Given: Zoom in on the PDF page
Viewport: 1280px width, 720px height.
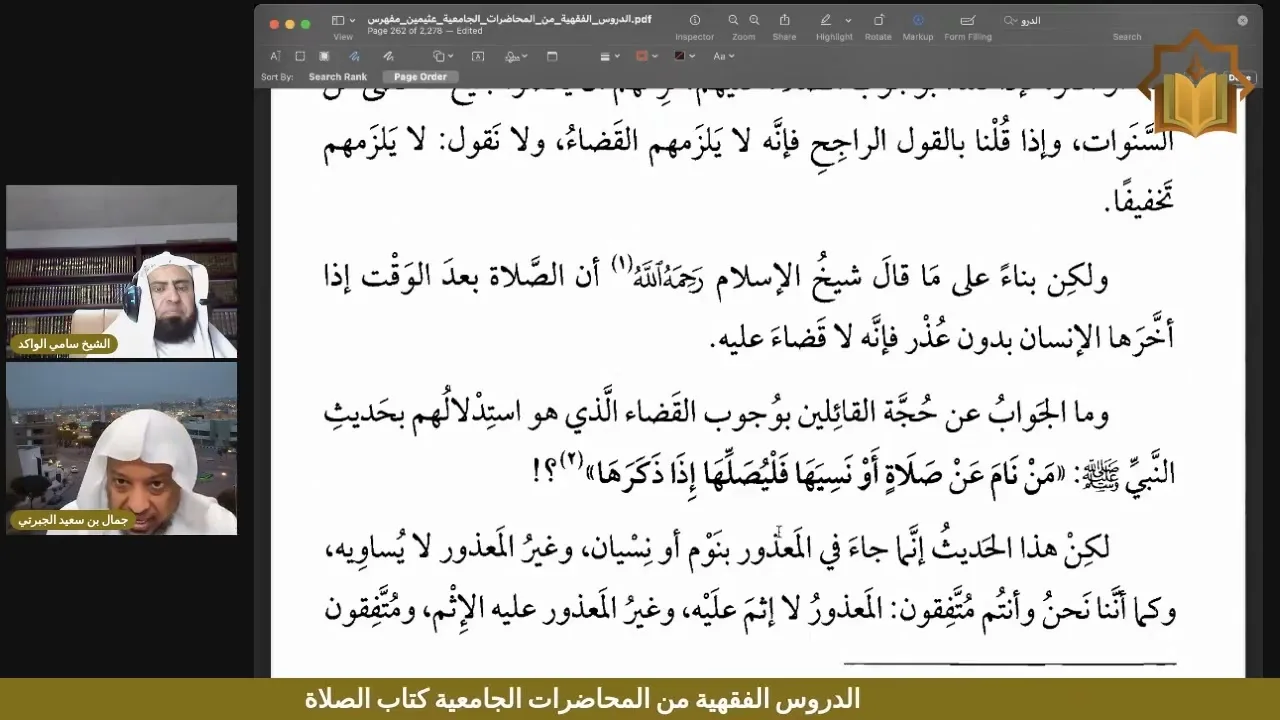Looking at the screenshot, I should 754,21.
